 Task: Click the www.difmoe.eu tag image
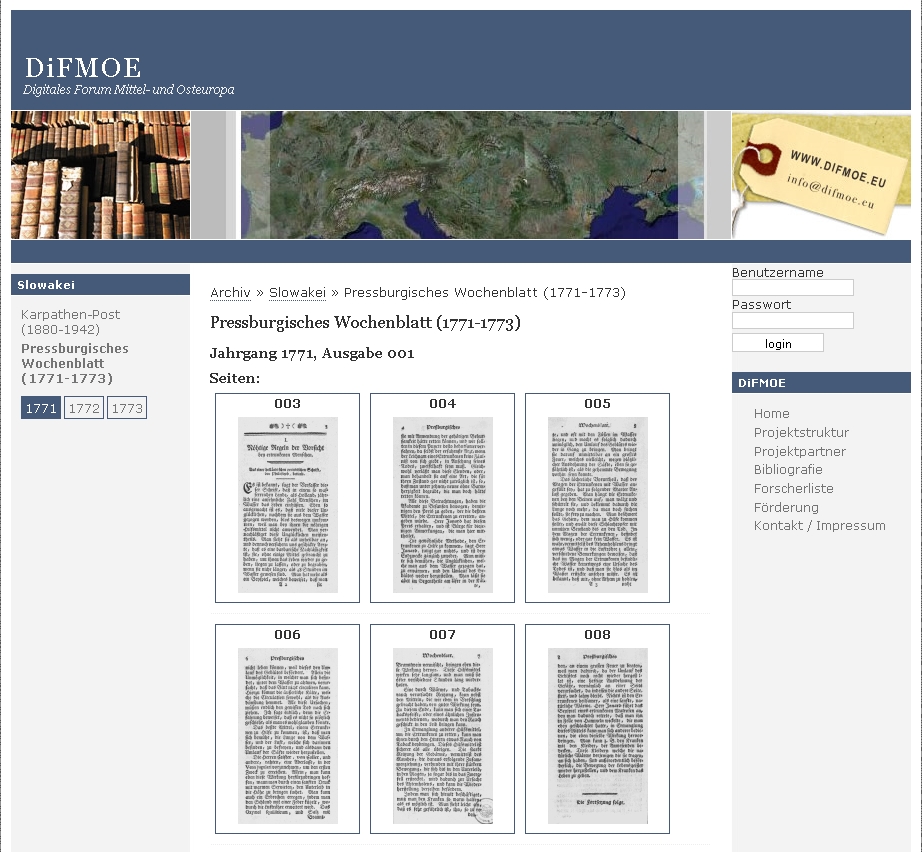(x=821, y=175)
